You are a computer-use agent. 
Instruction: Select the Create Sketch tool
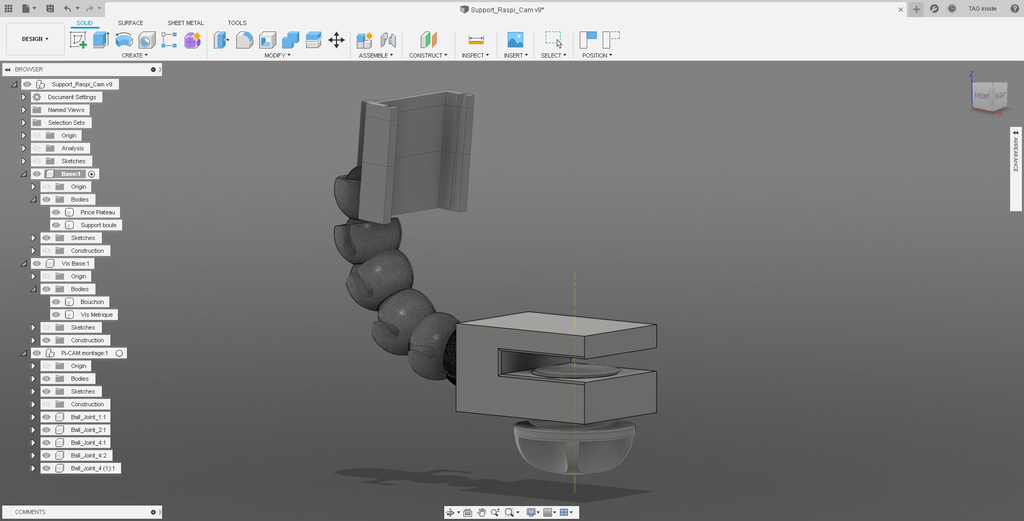click(x=78, y=40)
